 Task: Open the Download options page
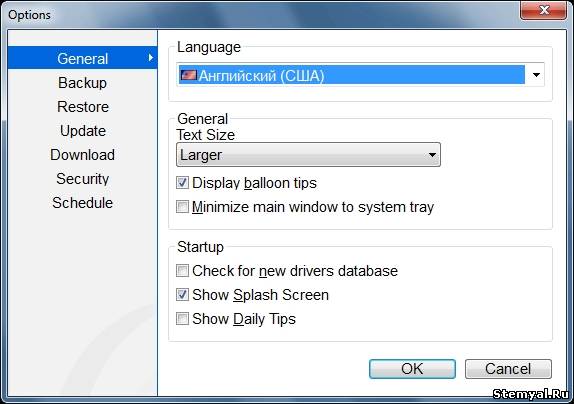point(82,155)
